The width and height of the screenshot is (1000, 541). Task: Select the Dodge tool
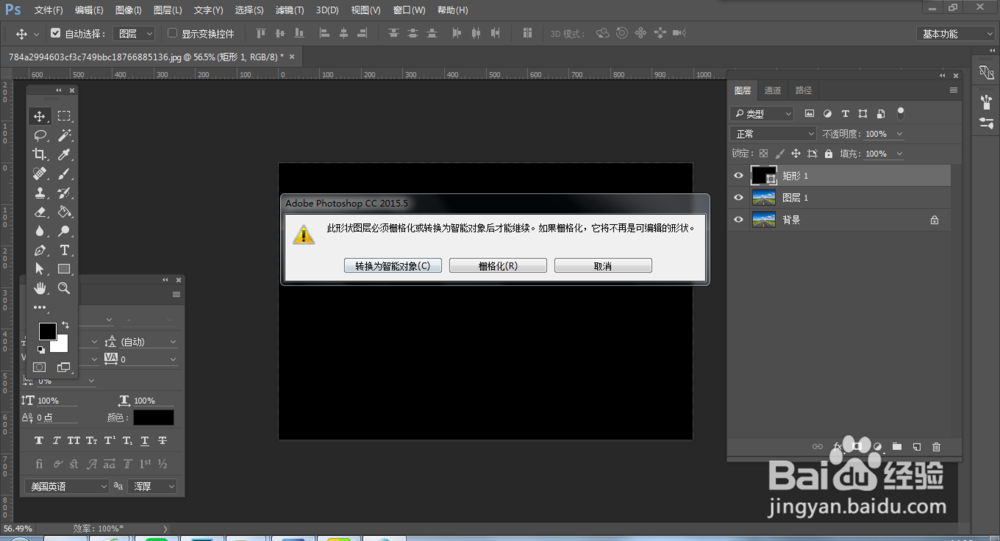click(64, 231)
